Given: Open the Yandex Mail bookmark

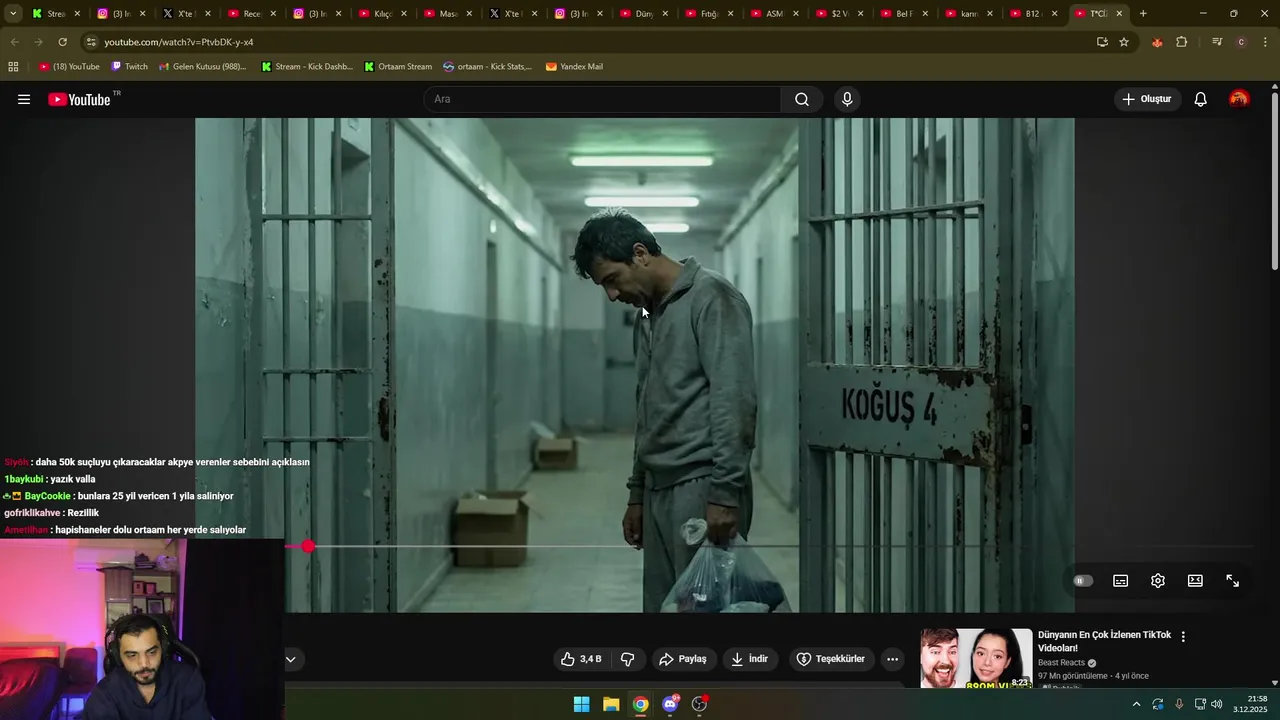Looking at the screenshot, I should 574,67.
